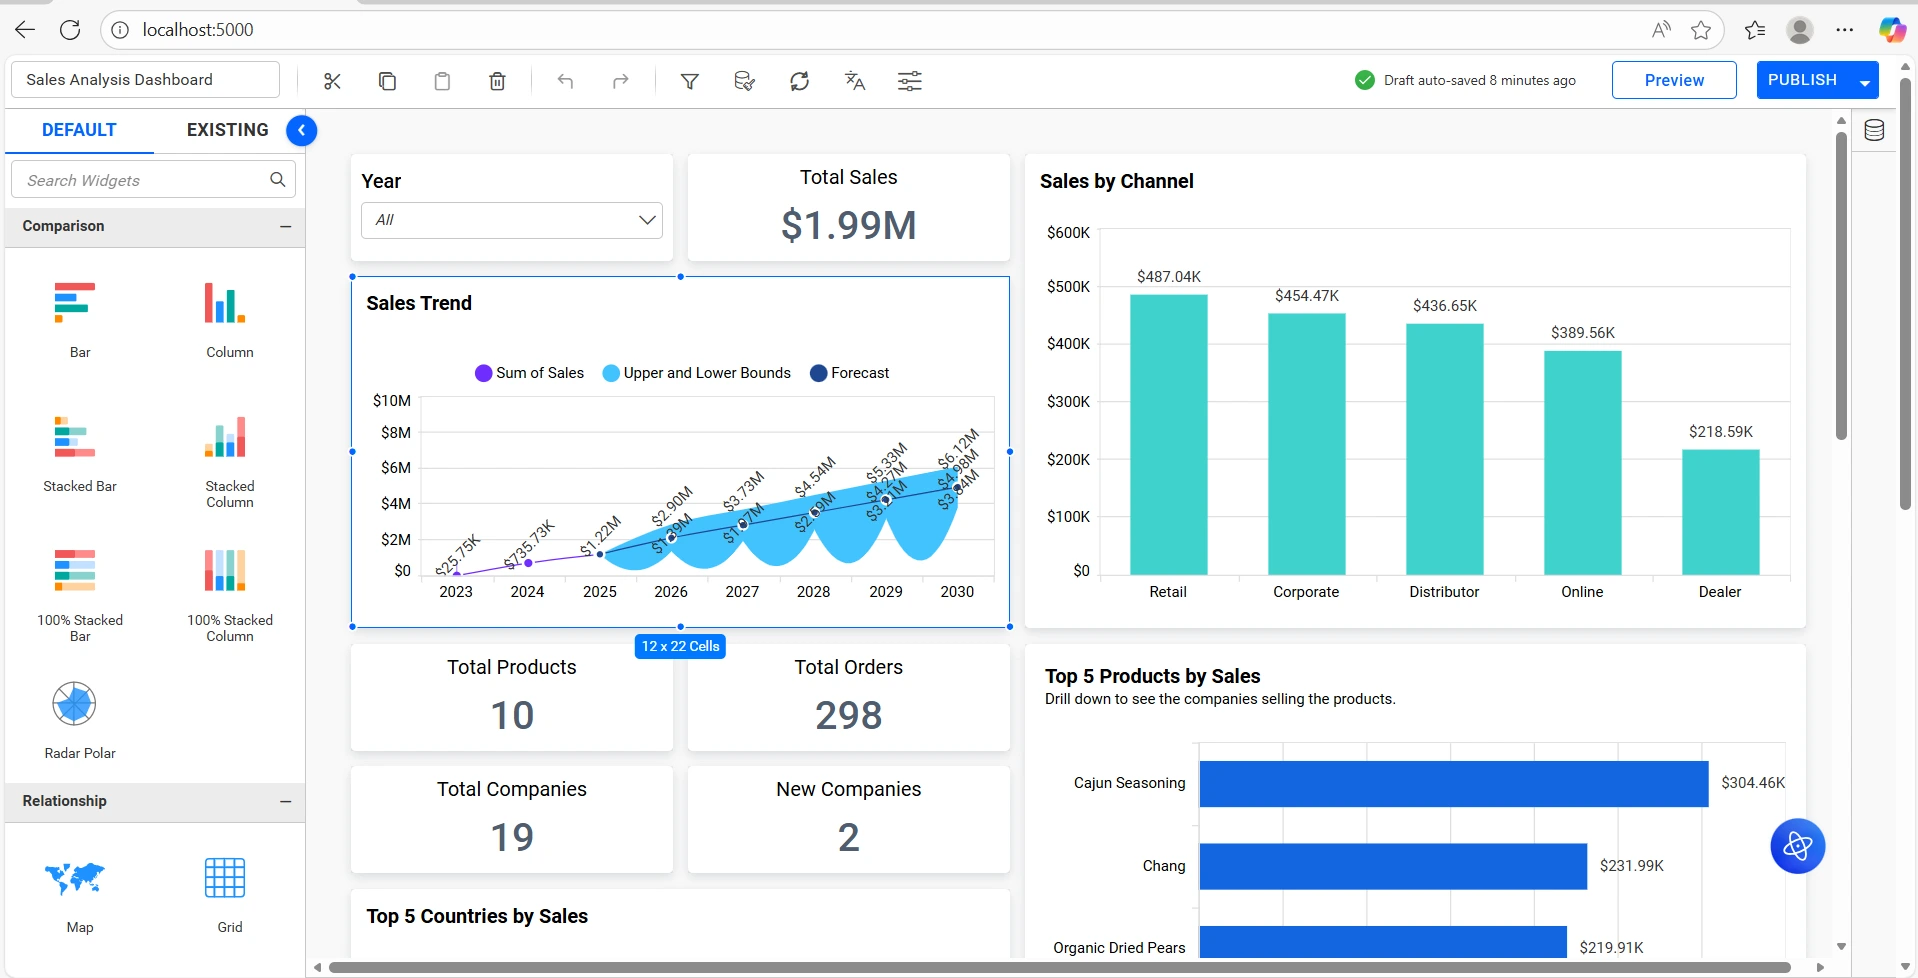Screen dimensions: 1918x978
Task: Click the dashboard horizontal scrollbar
Action: point(1060,967)
